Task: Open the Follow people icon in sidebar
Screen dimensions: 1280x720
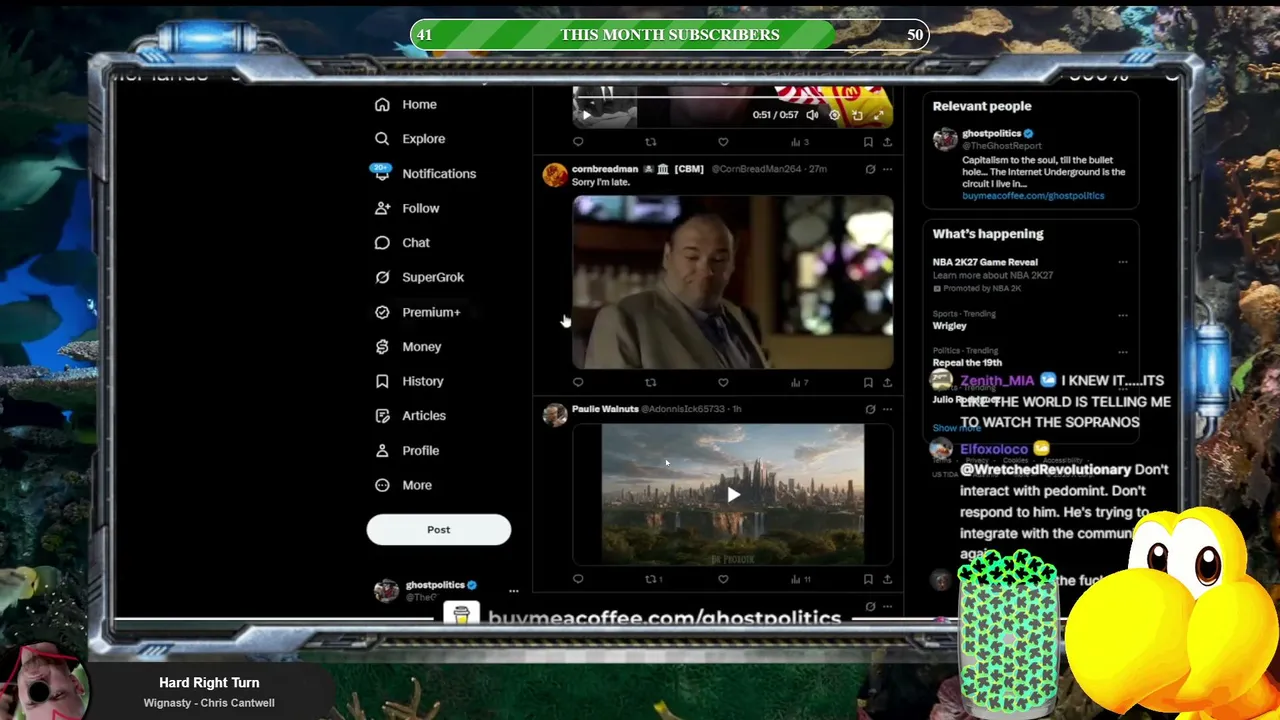Action: coord(382,208)
